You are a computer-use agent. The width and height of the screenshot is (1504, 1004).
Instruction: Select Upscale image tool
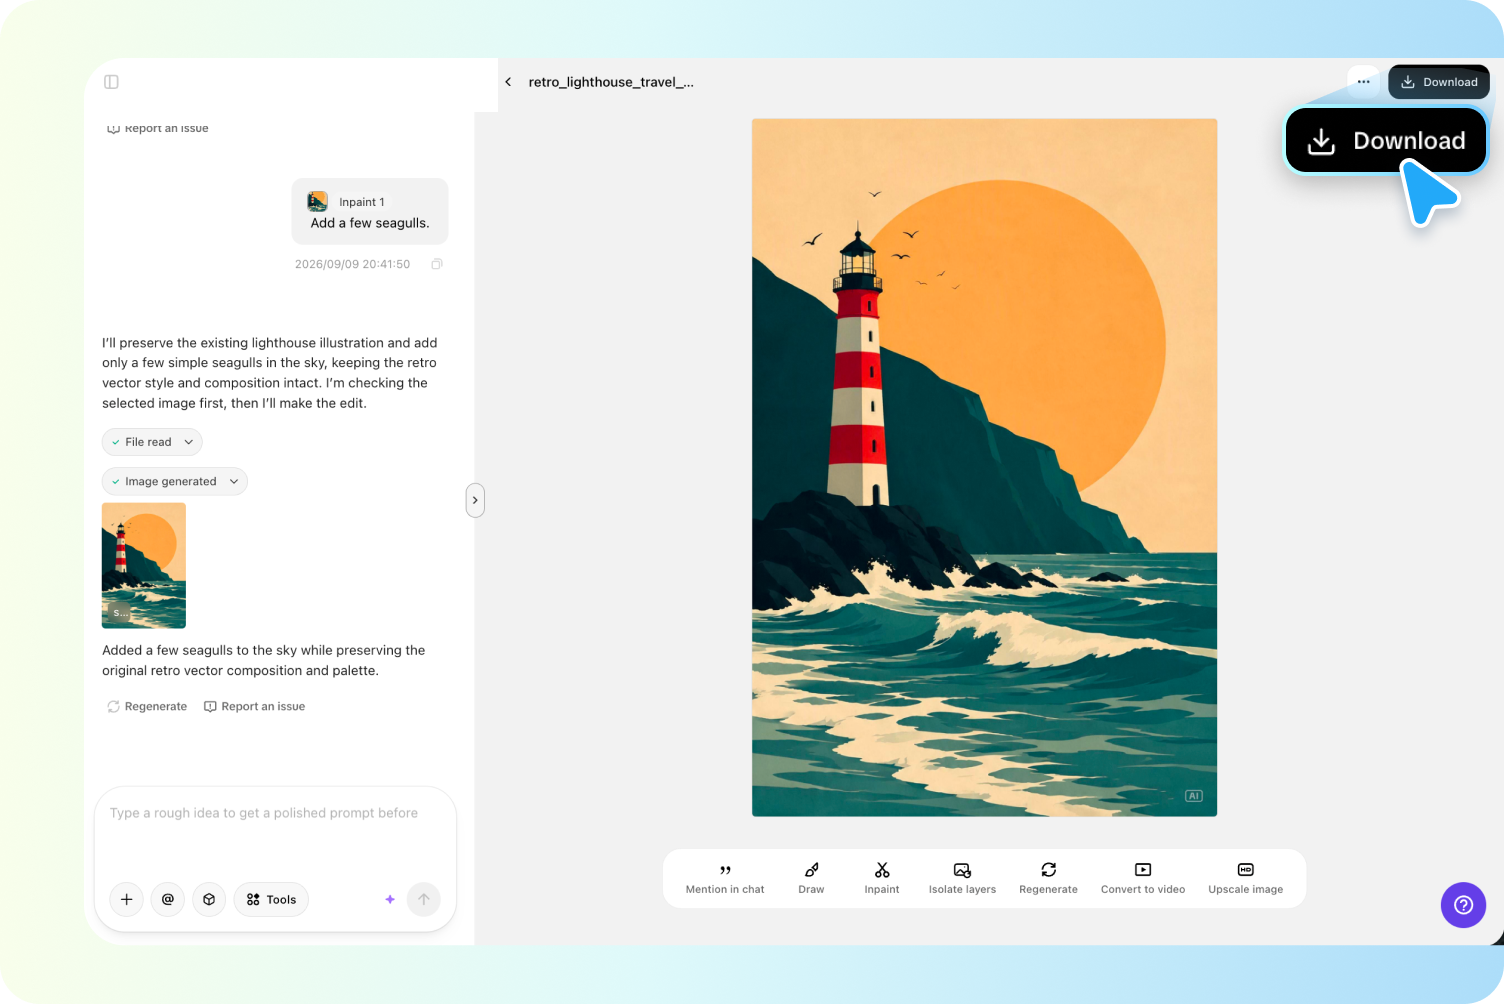[1245, 878]
